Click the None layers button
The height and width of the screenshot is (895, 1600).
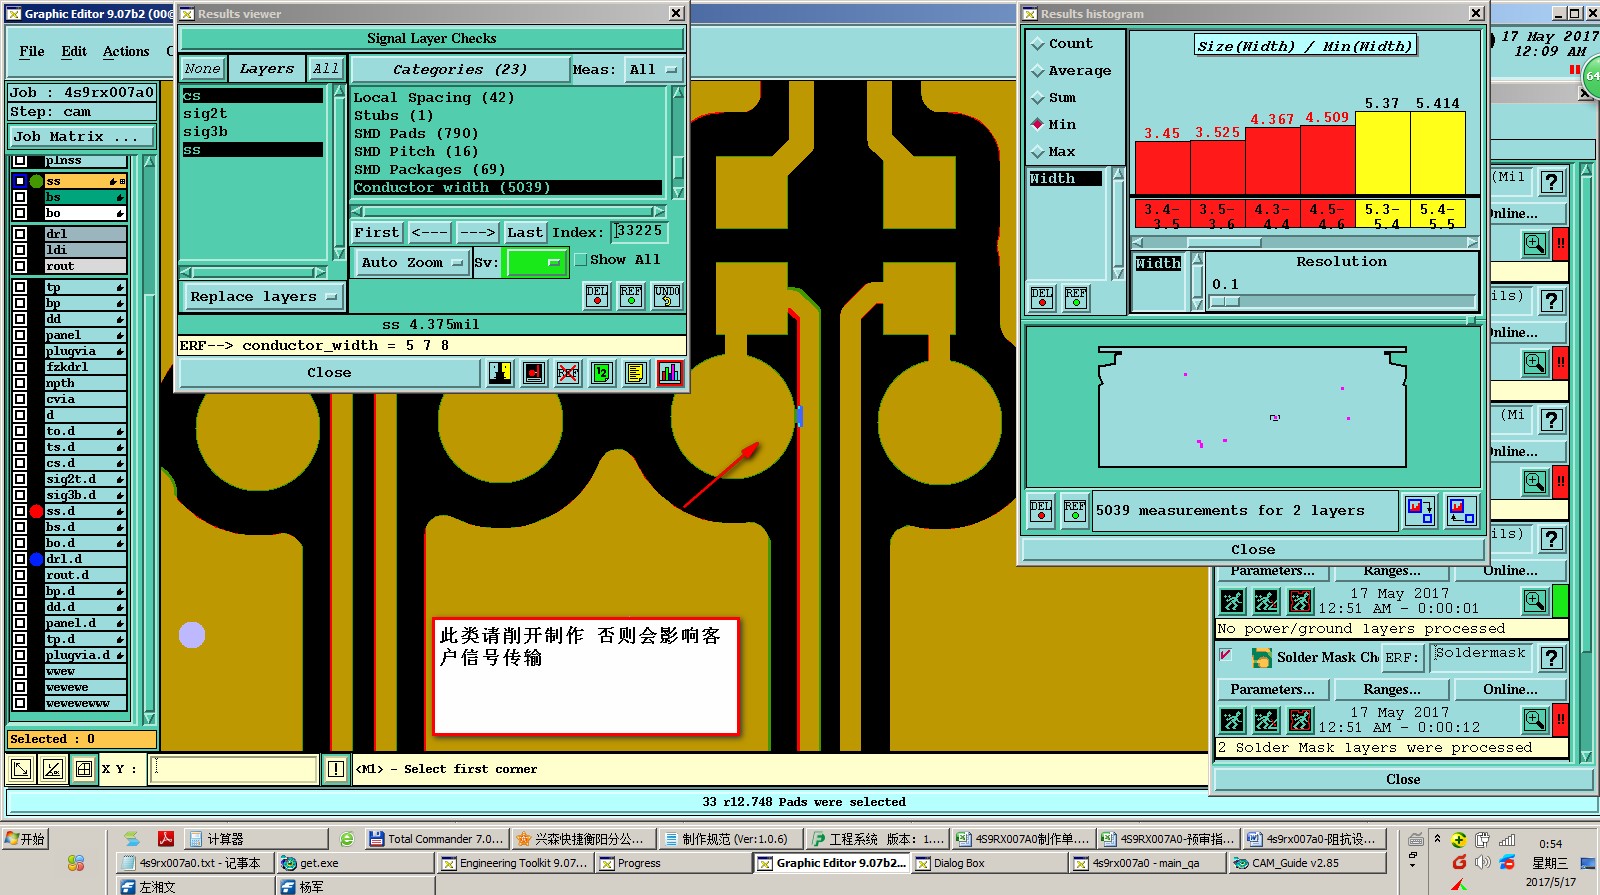[x=203, y=69]
